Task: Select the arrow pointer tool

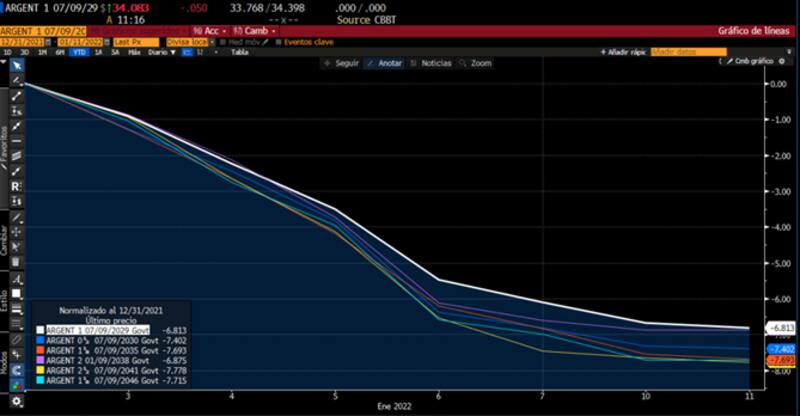Action: pyautogui.click(x=16, y=65)
